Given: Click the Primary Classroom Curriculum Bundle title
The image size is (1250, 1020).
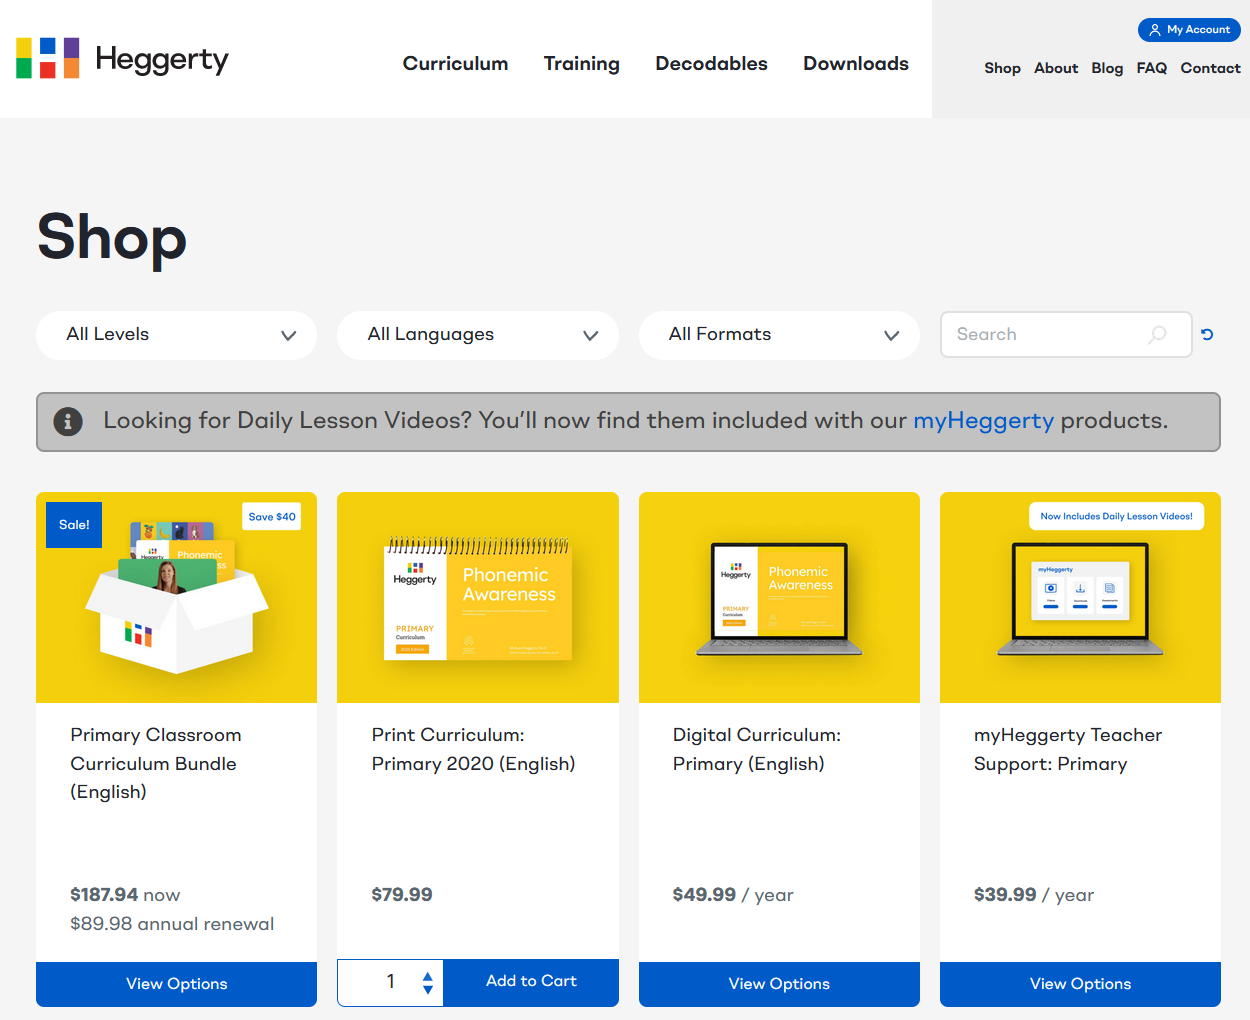Looking at the screenshot, I should click(x=156, y=763).
